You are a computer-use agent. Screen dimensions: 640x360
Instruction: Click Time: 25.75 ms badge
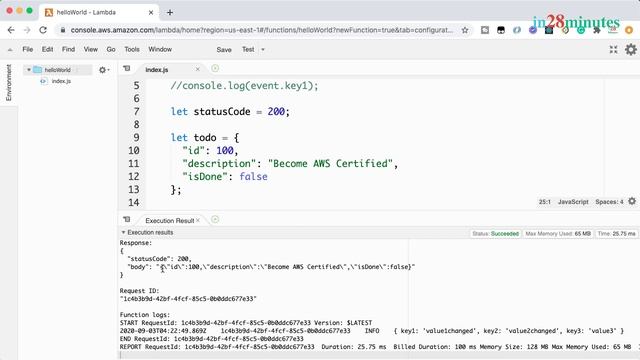tap(616, 234)
